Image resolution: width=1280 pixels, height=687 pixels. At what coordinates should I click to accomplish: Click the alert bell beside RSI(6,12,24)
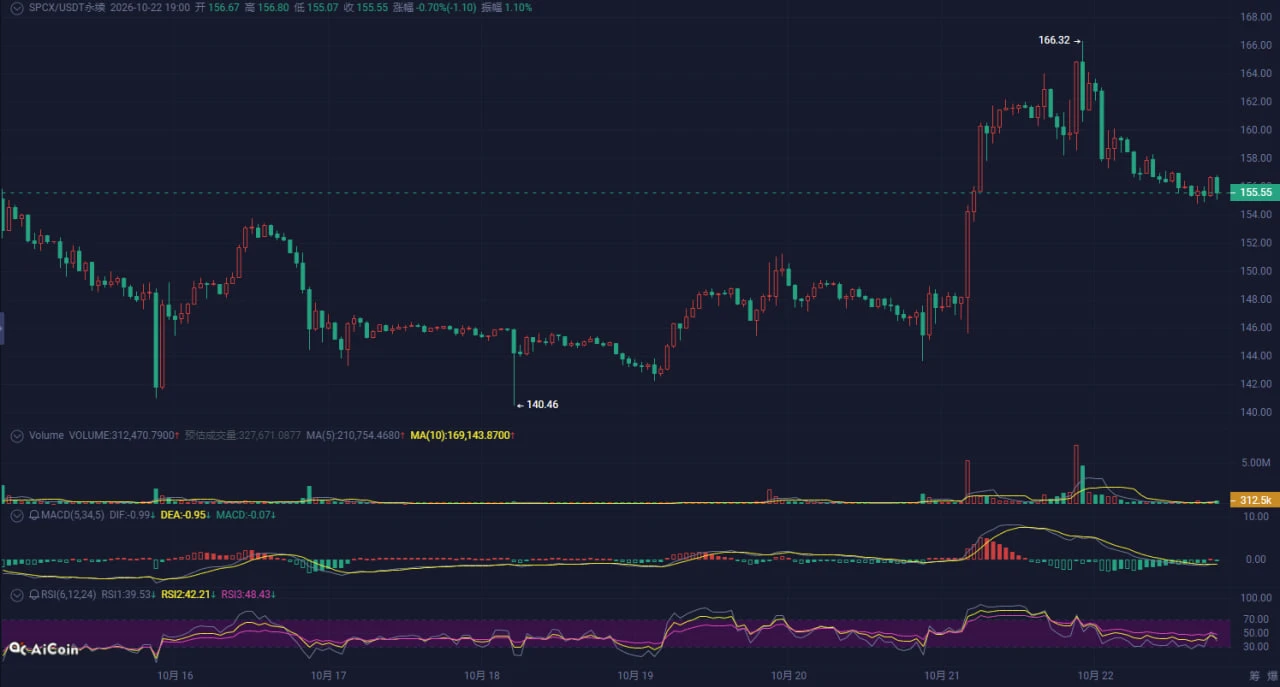(x=34, y=594)
